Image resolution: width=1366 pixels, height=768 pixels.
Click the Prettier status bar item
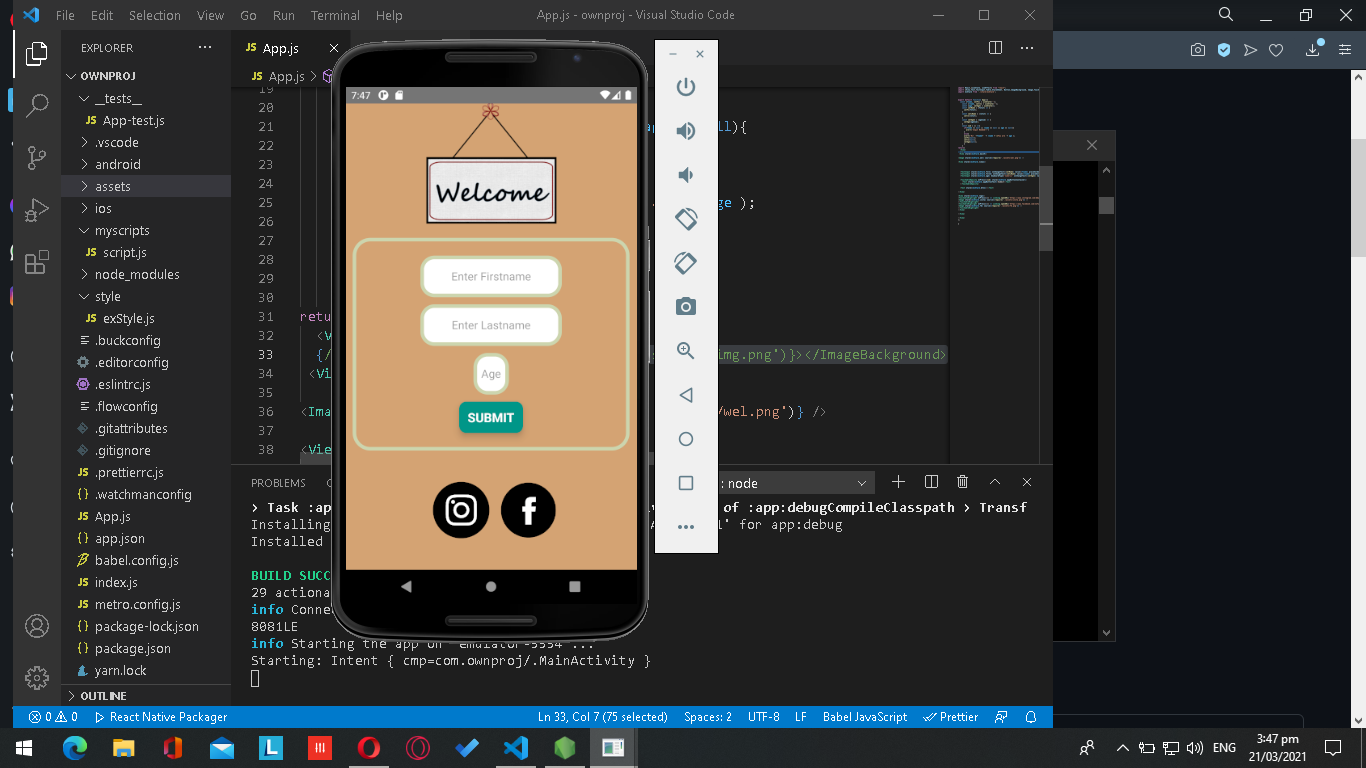click(951, 717)
